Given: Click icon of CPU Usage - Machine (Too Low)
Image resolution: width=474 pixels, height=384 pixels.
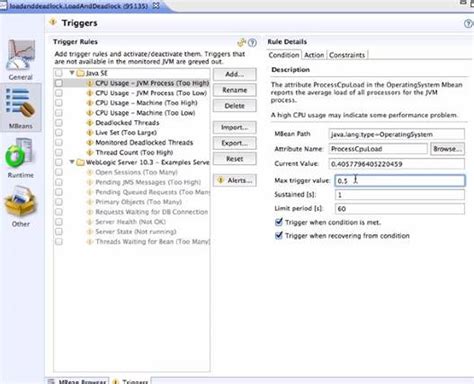Looking at the screenshot, I should [x=89, y=113].
